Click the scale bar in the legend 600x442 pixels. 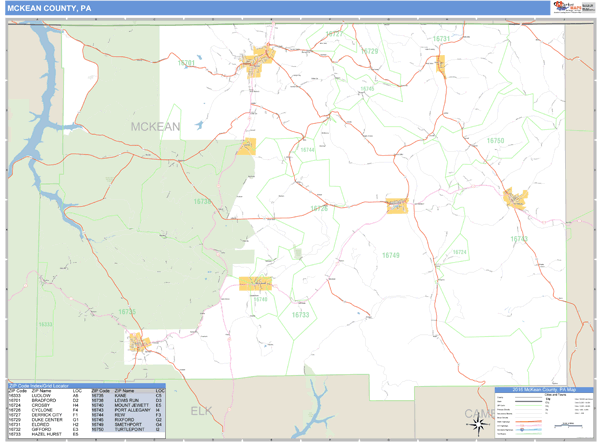569,425
